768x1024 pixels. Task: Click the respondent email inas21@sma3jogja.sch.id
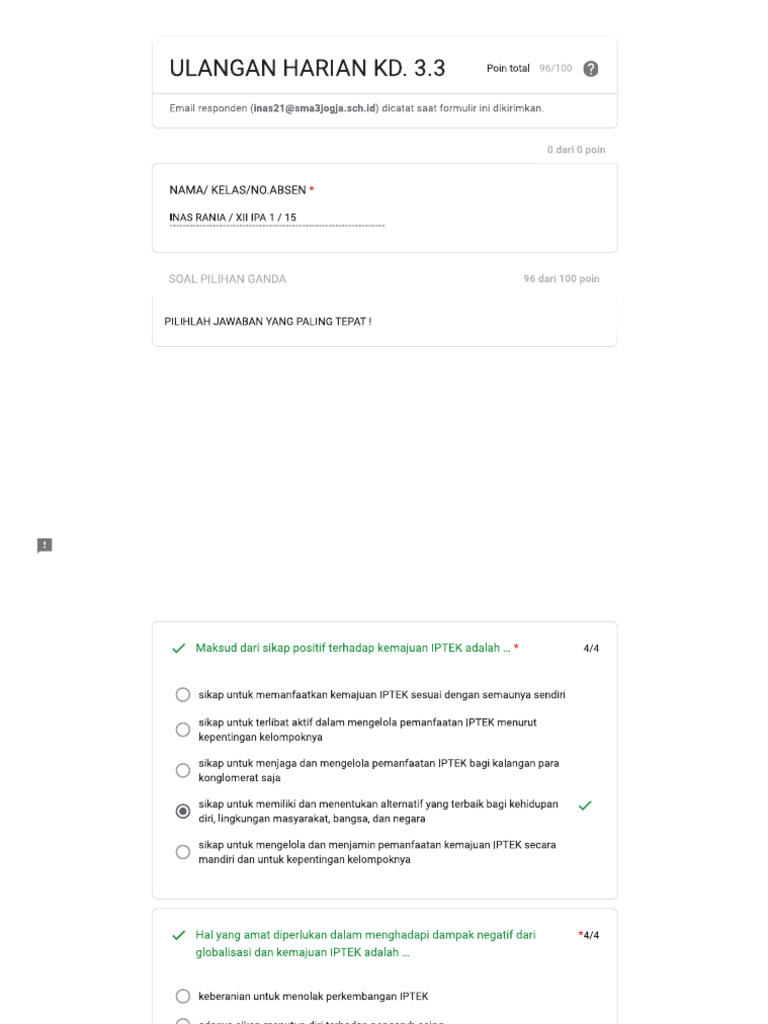coord(315,108)
